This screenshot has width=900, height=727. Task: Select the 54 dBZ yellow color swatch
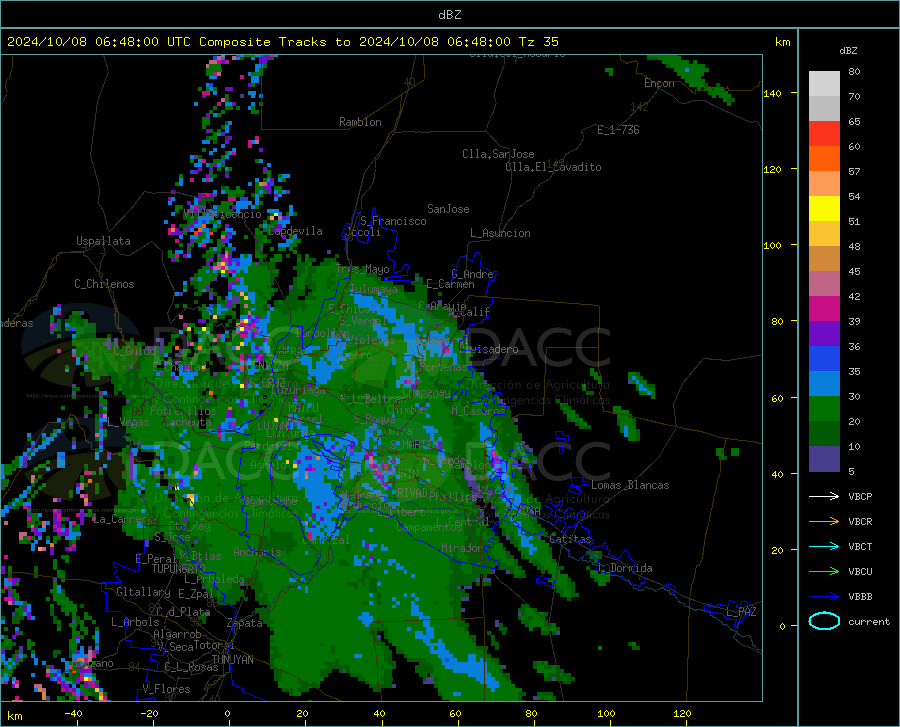point(824,209)
